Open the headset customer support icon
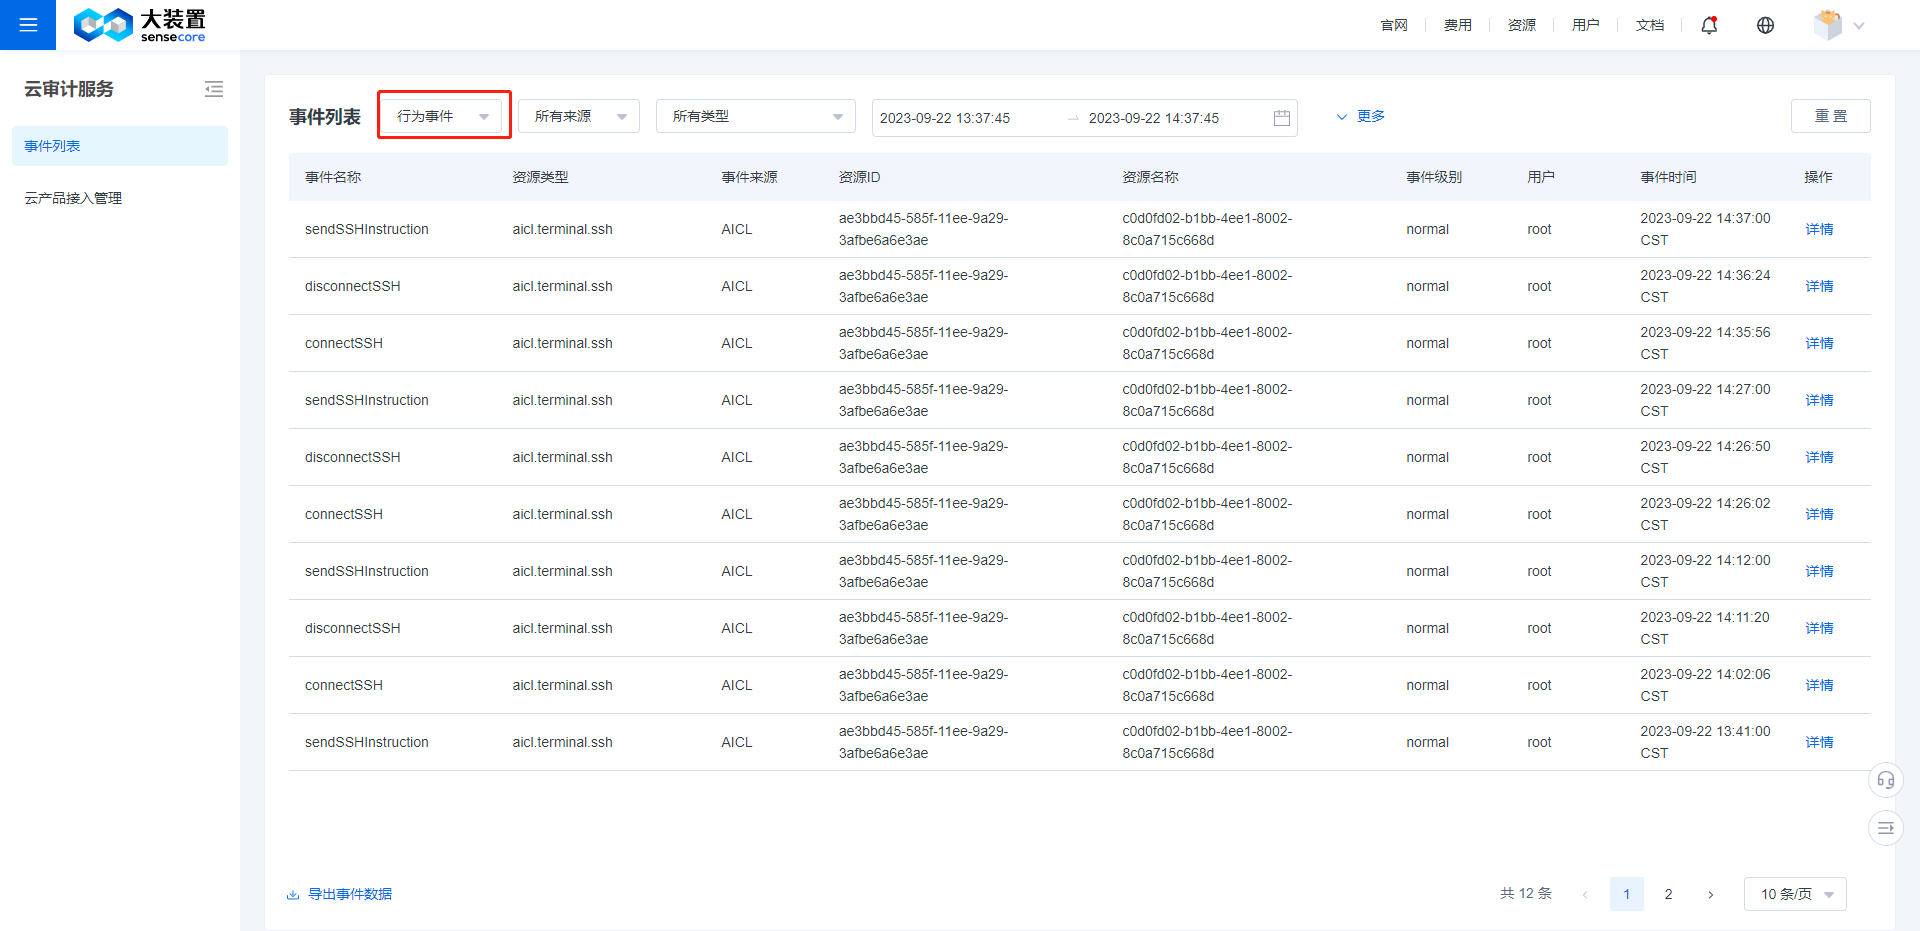 click(1885, 780)
